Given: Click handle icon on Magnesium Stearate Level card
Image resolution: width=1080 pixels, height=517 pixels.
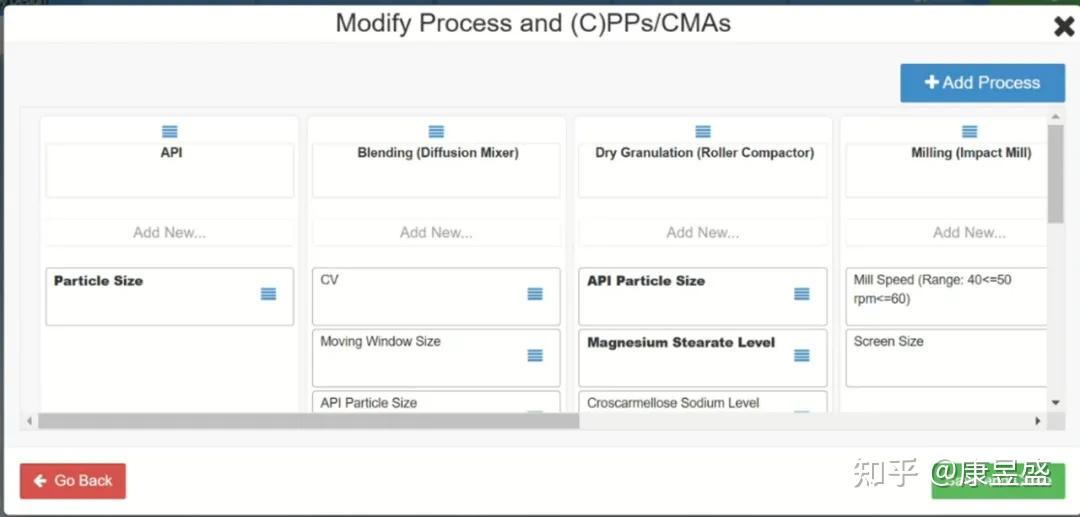Looking at the screenshot, I should click(x=802, y=356).
